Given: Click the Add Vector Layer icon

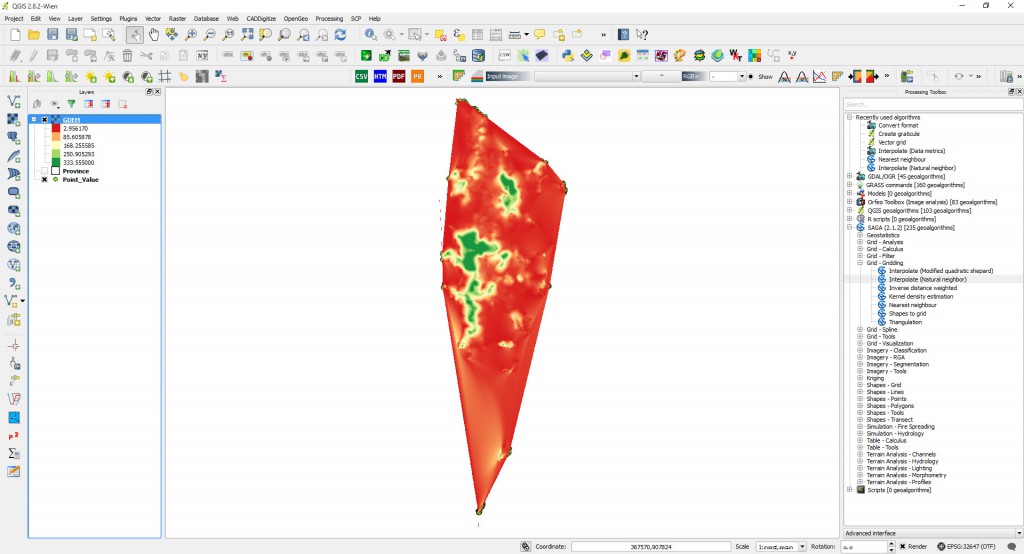Looking at the screenshot, I should pyautogui.click(x=14, y=102).
